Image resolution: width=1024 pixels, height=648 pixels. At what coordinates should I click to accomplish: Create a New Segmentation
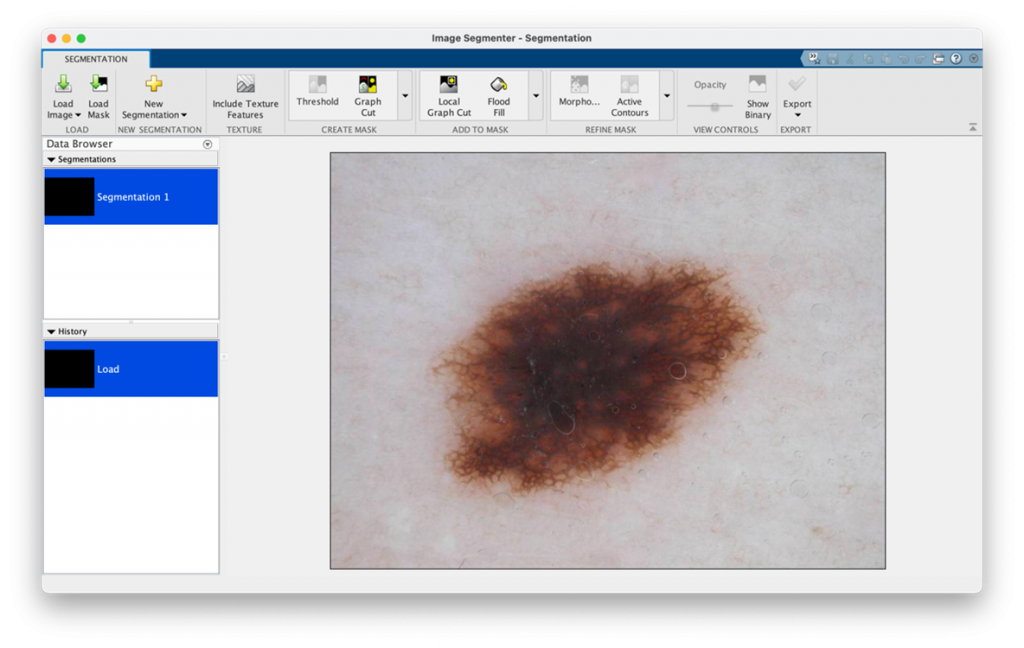click(153, 85)
